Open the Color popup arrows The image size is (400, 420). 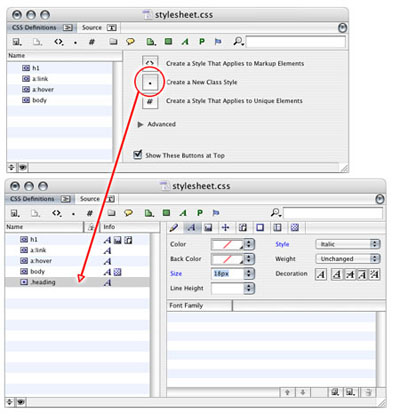[249, 244]
